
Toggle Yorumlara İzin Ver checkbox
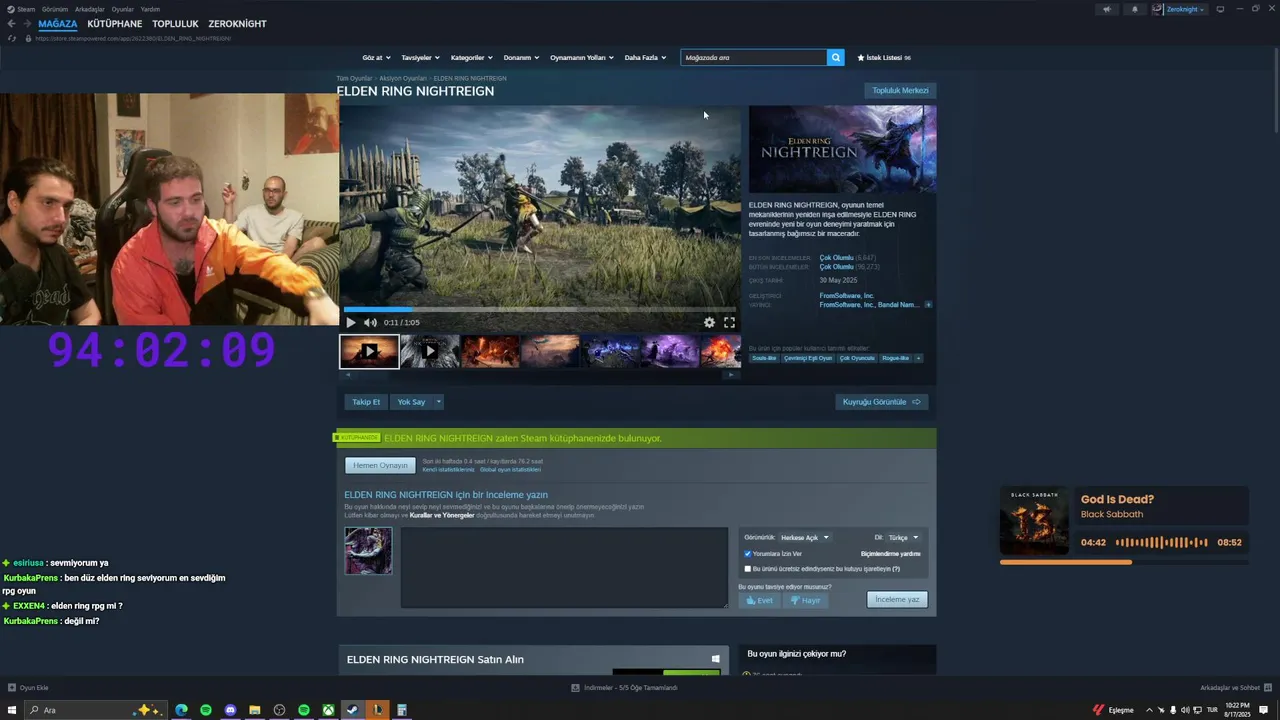[x=748, y=553]
